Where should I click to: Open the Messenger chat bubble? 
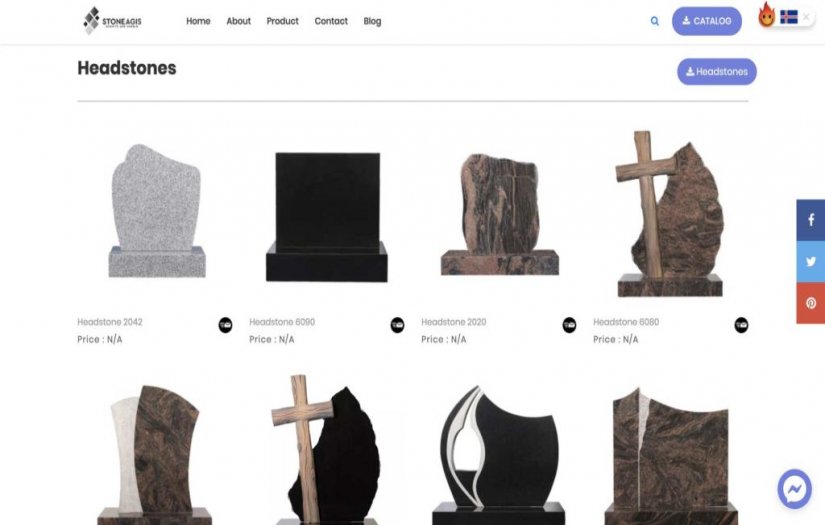pos(794,489)
